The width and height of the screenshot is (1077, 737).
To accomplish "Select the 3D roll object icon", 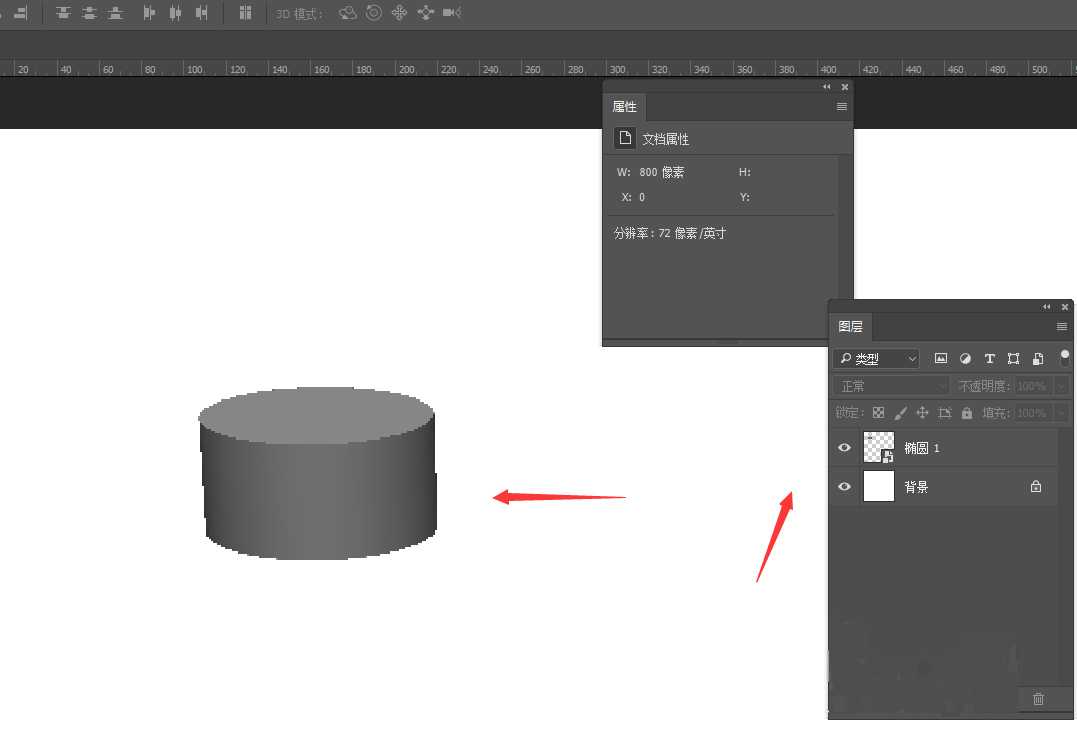I will (374, 13).
